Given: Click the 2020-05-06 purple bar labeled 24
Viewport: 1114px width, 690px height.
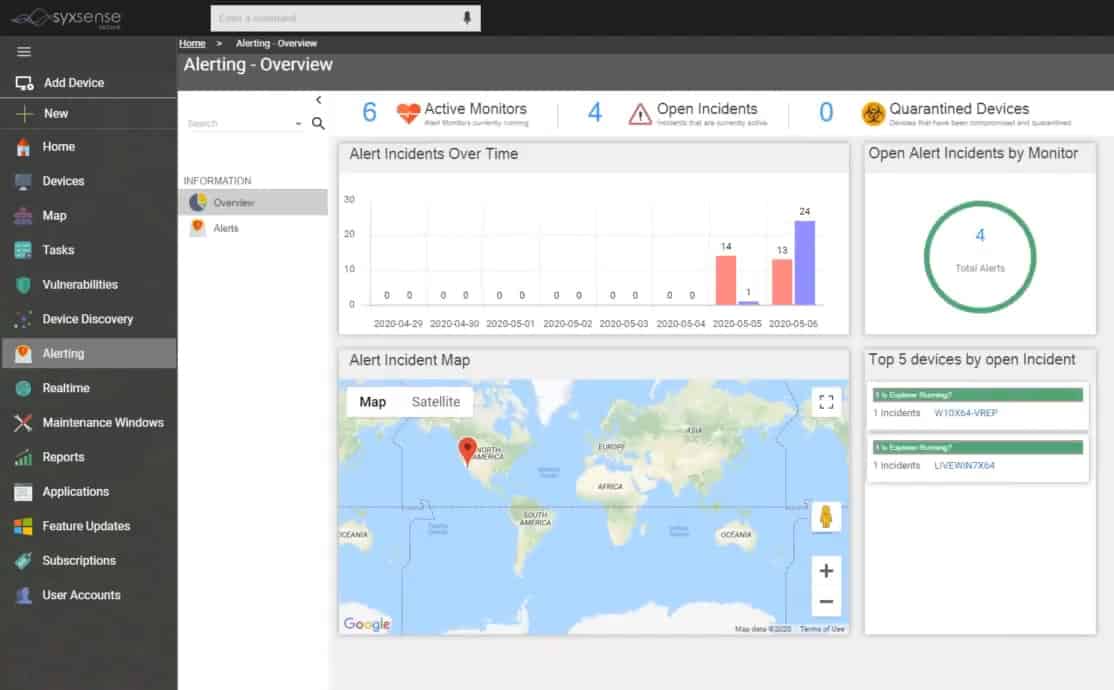Looking at the screenshot, I should click(x=804, y=263).
